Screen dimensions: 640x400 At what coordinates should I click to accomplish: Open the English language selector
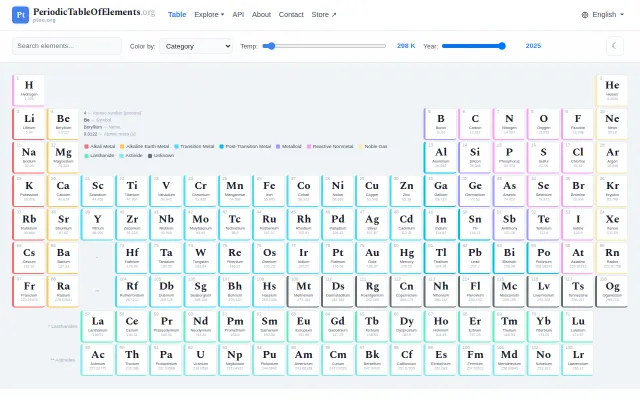603,15
